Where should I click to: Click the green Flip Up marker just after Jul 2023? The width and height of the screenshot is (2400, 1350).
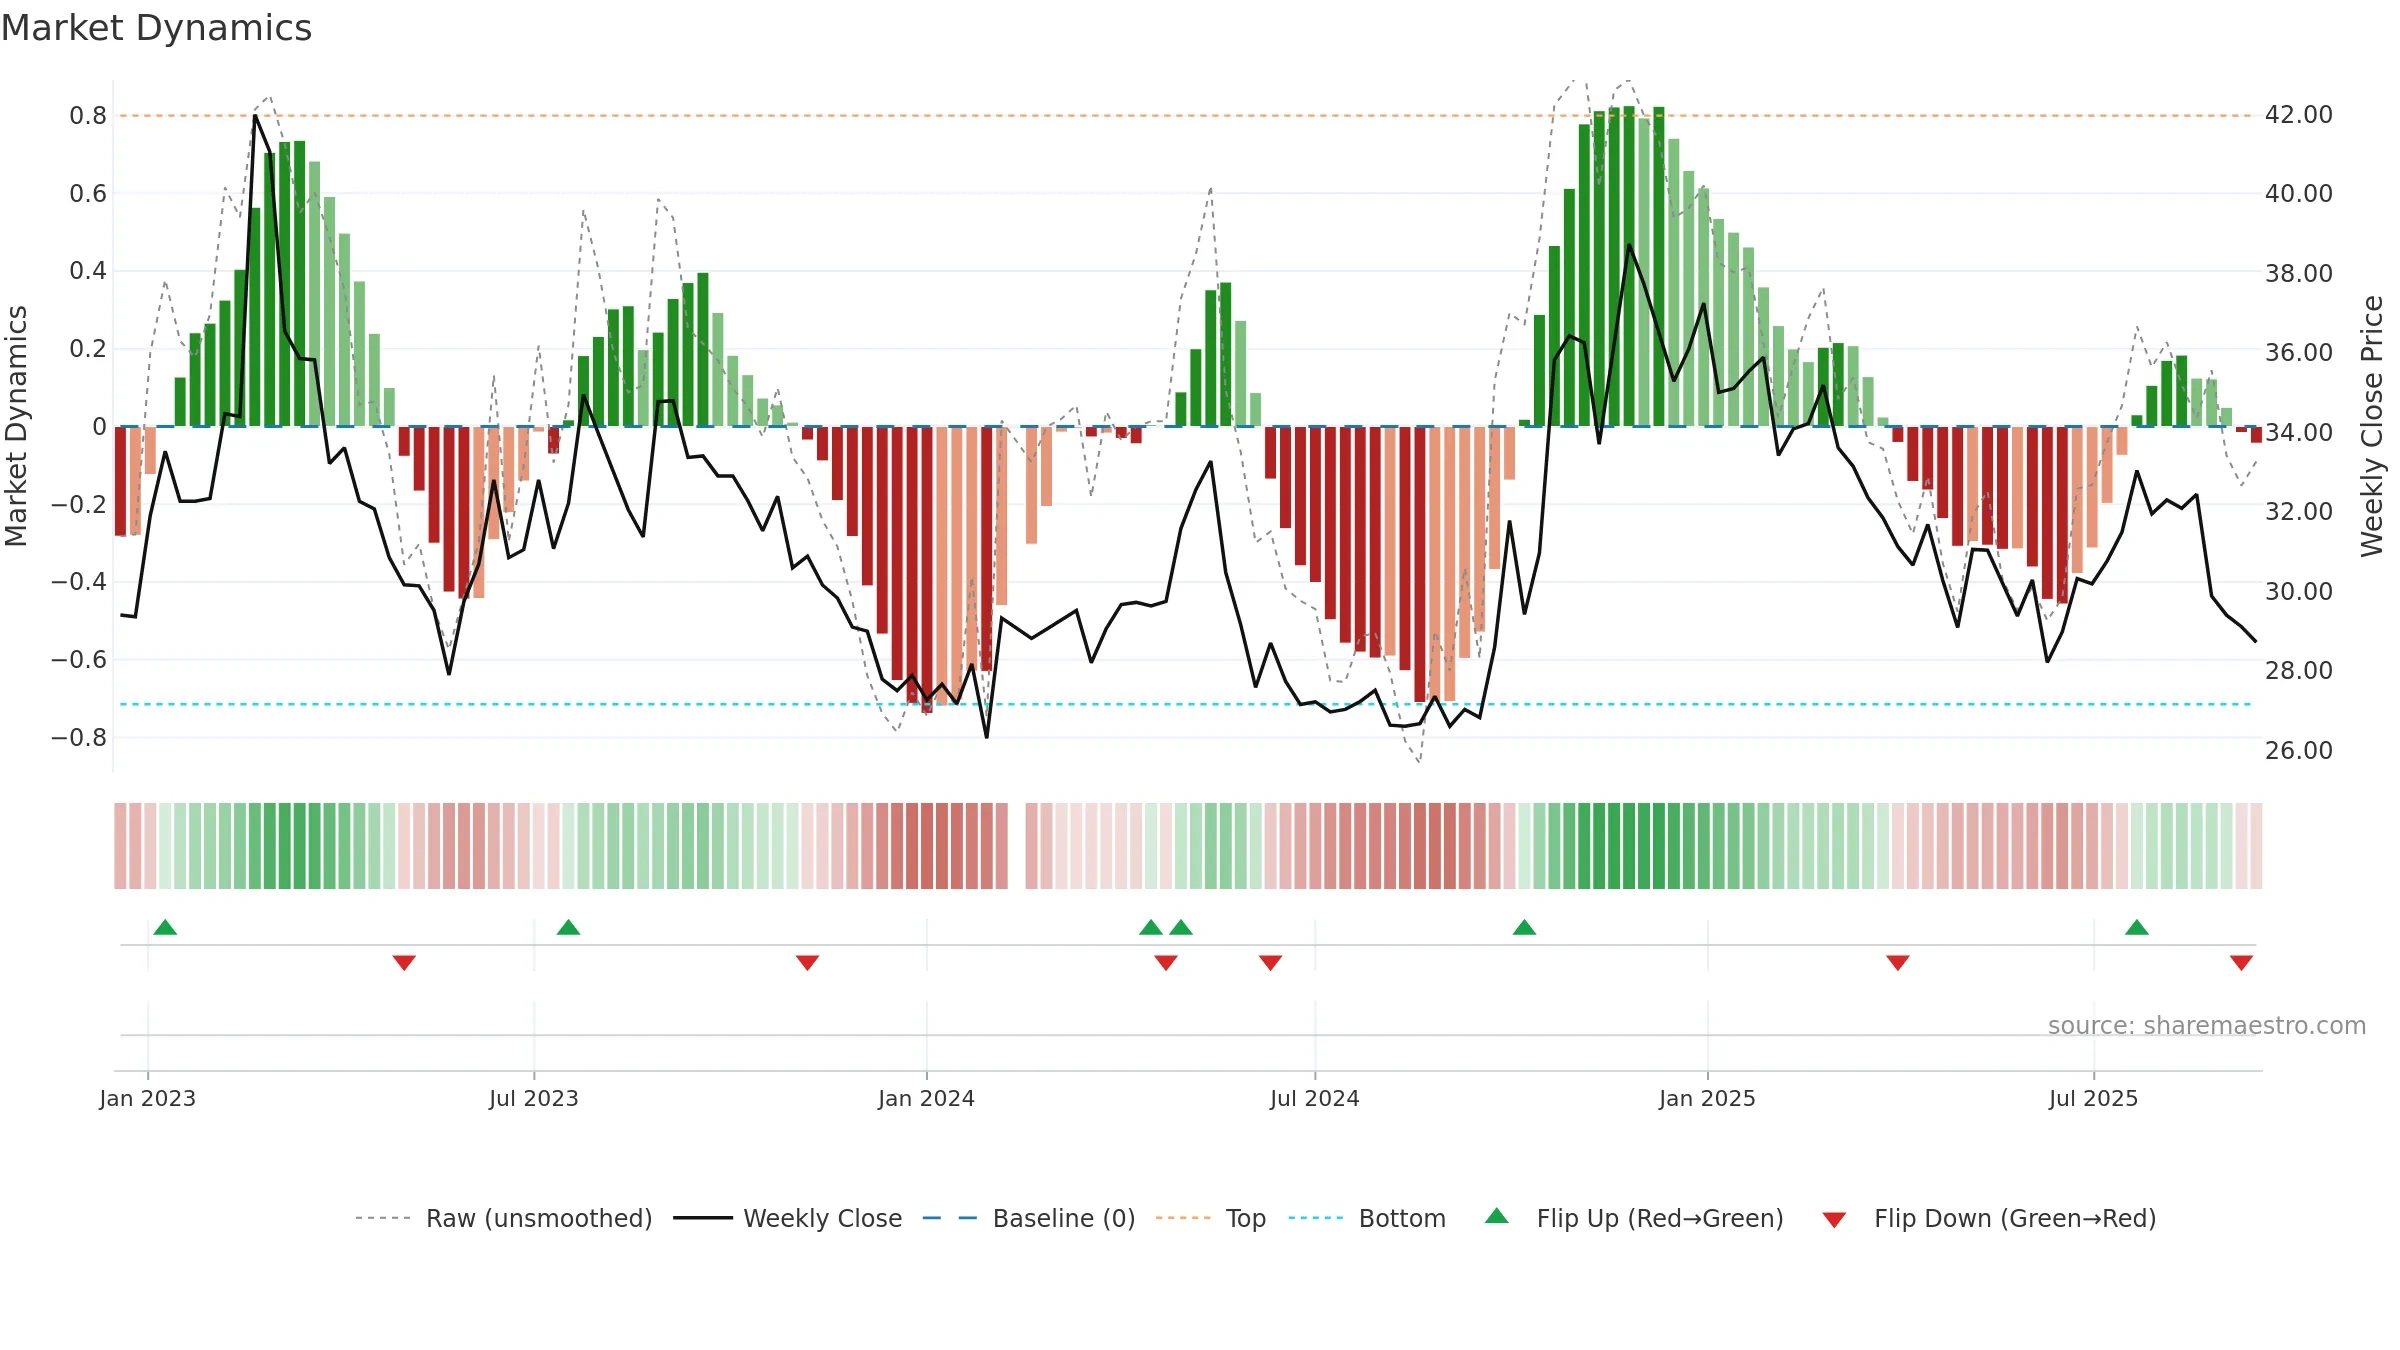click(568, 927)
